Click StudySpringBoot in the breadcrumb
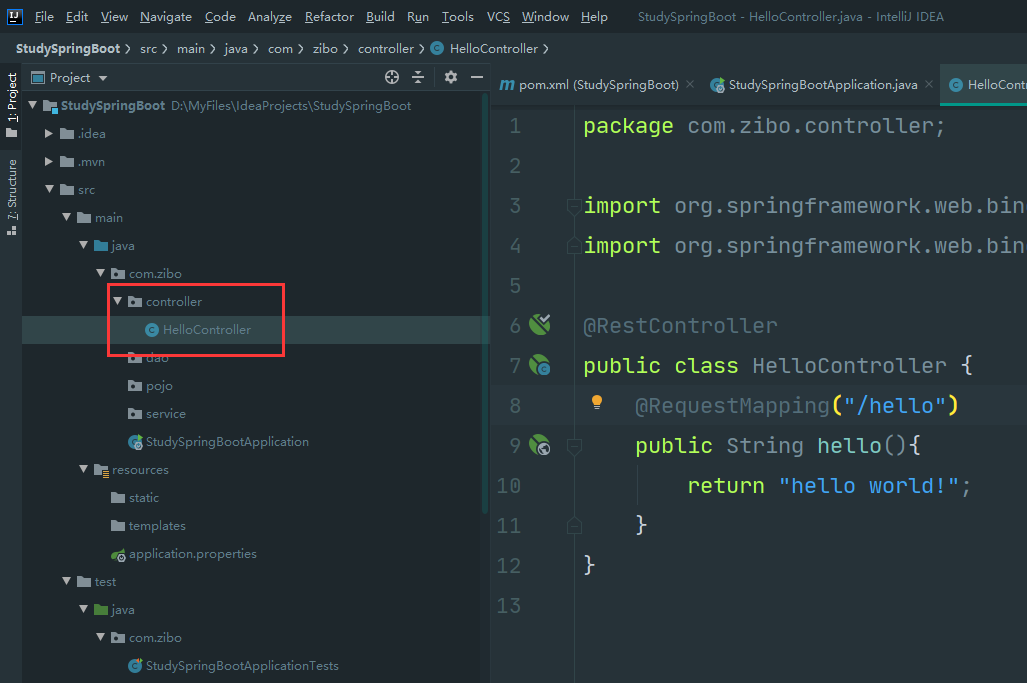Image resolution: width=1027 pixels, height=683 pixels. [68, 48]
